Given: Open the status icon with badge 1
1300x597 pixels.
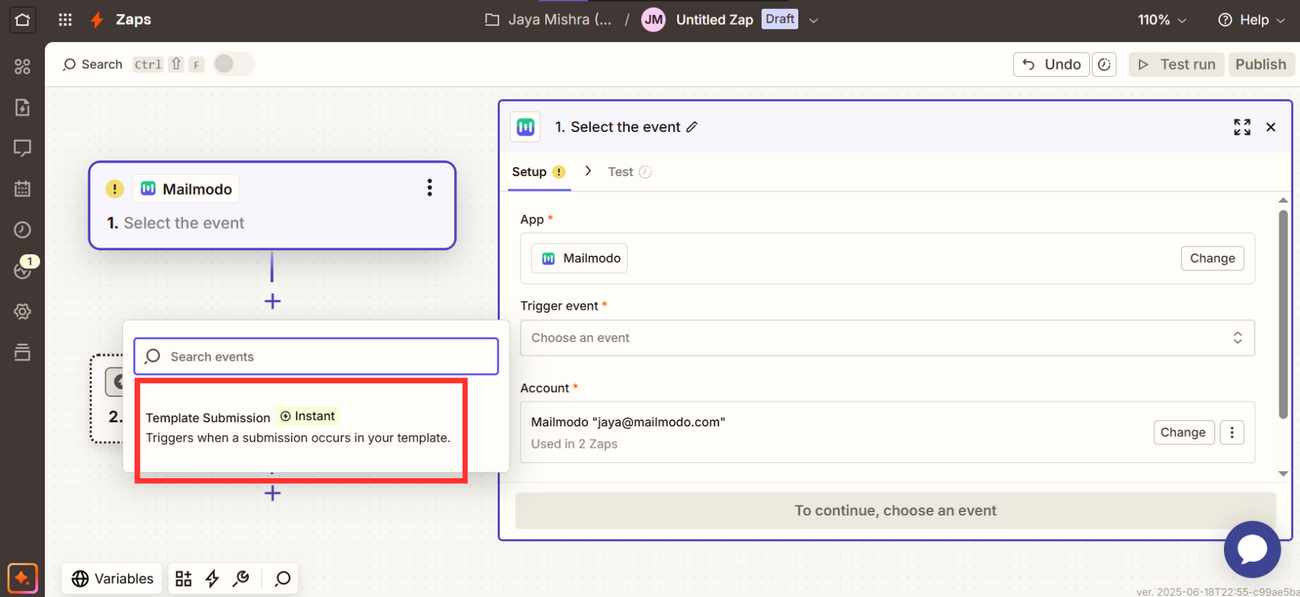Looking at the screenshot, I should coord(23,269).
